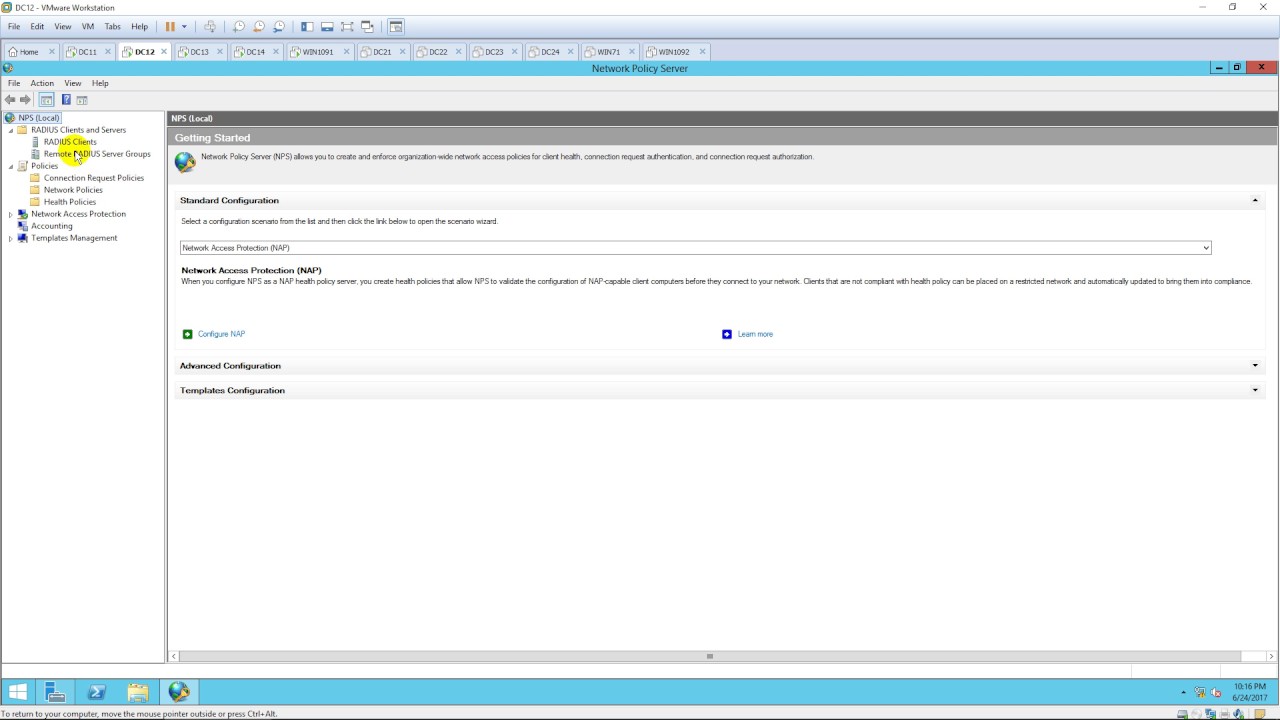Expand the Network Access Protection node arrow
Viewport: 1280px width, 720px height.
click(x=11, y=214)
